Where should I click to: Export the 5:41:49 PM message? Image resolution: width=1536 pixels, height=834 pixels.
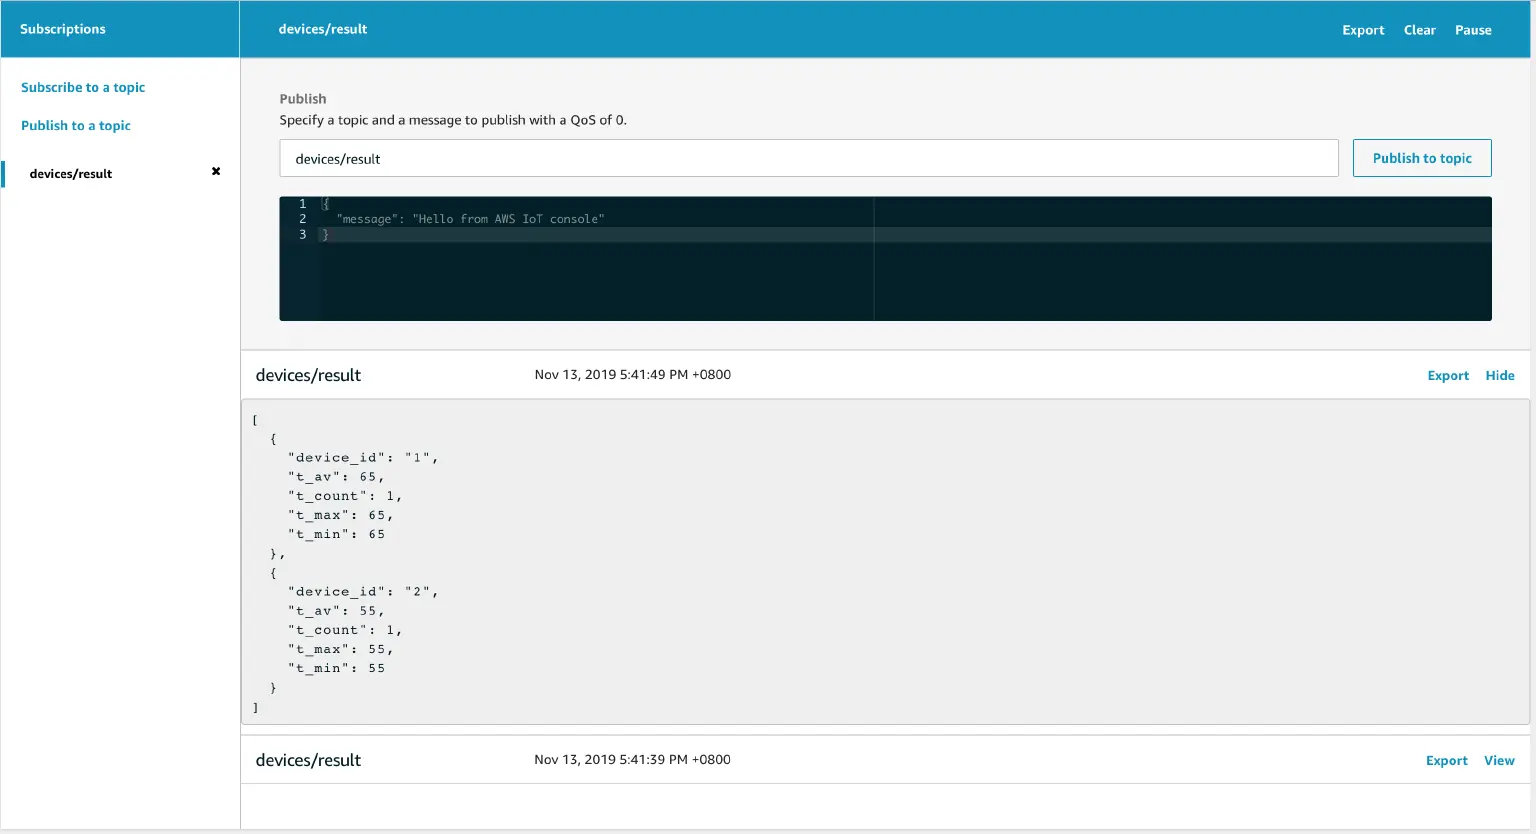[x=1448, y=375]
